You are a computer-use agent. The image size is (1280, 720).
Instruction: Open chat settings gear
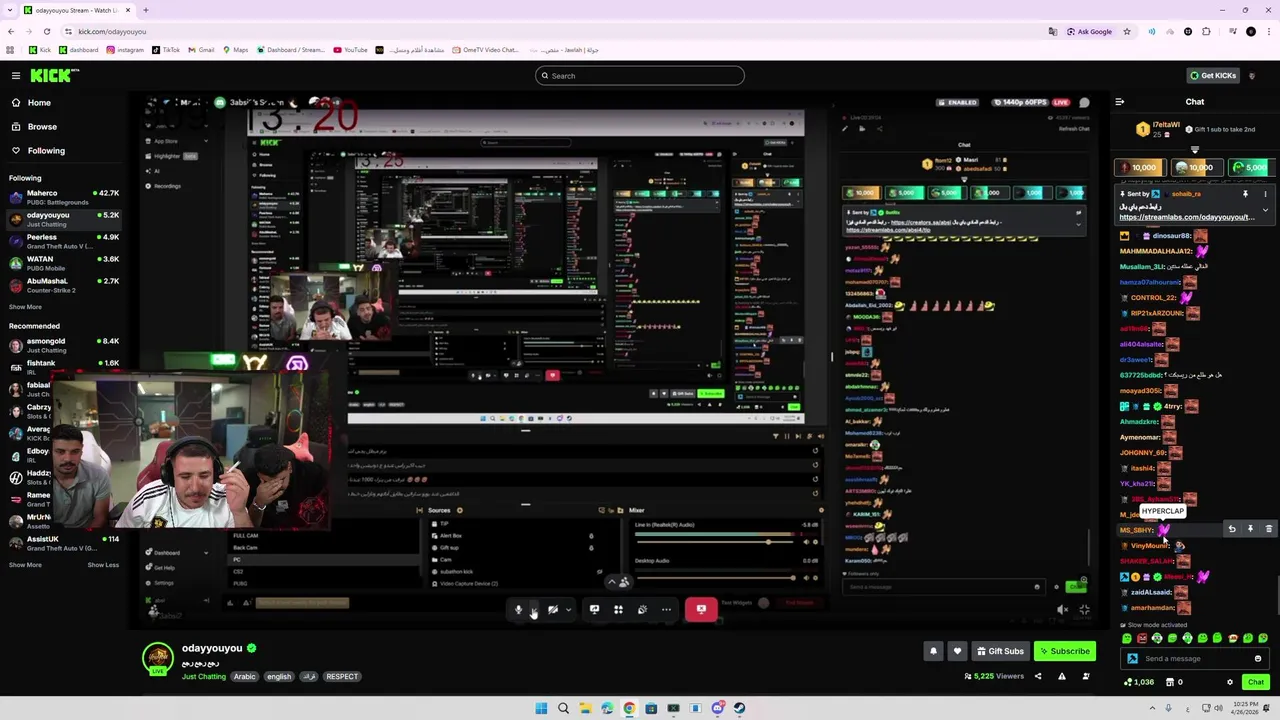point(1230,682)
